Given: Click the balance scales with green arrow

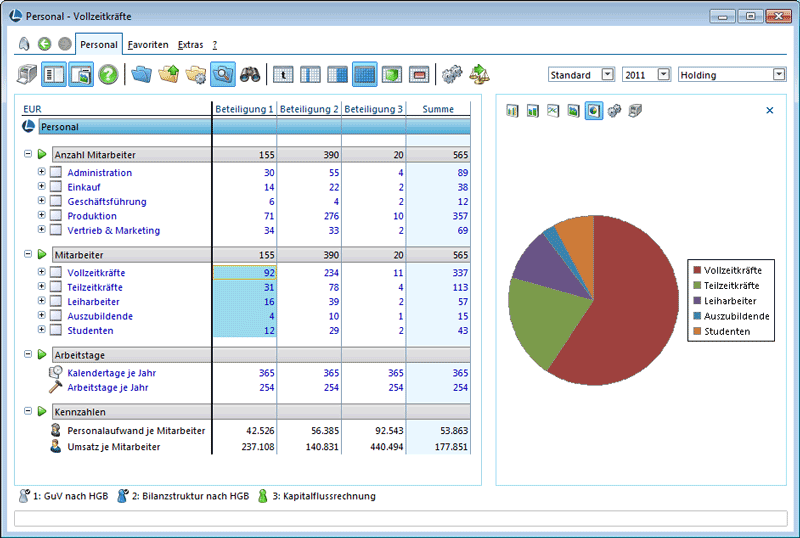Looking at the screenshot, I should point(479,75).
